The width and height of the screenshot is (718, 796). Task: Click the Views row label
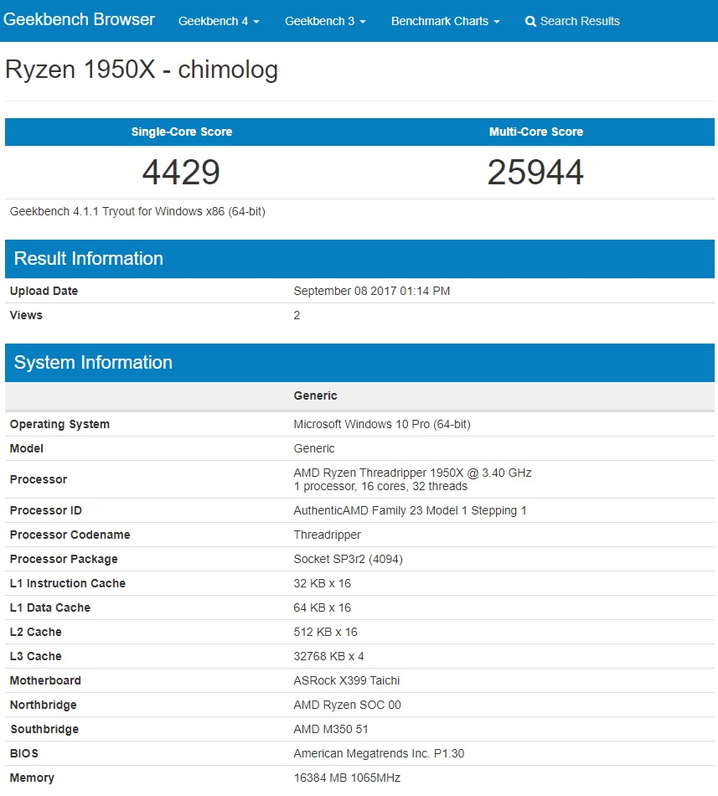point(26,315)
